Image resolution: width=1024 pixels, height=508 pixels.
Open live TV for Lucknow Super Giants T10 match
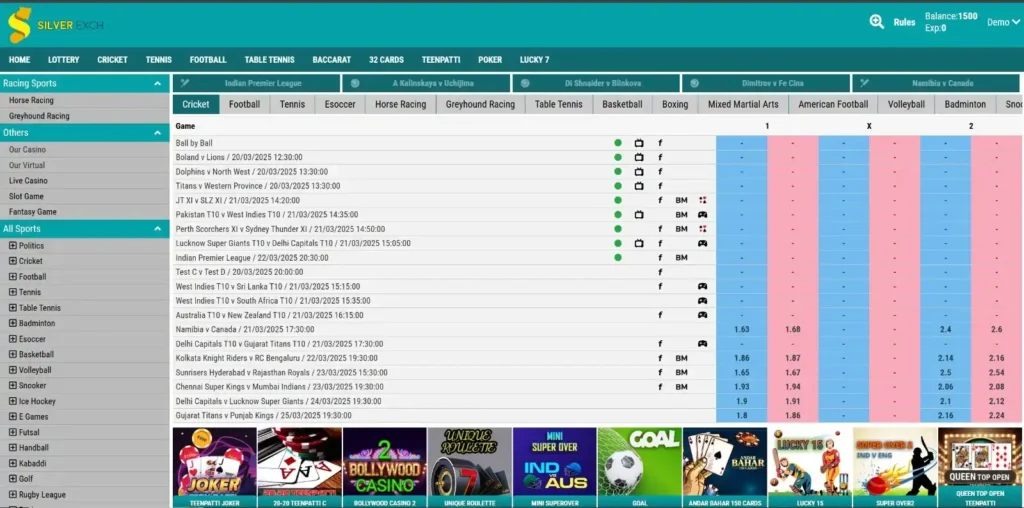639,244
